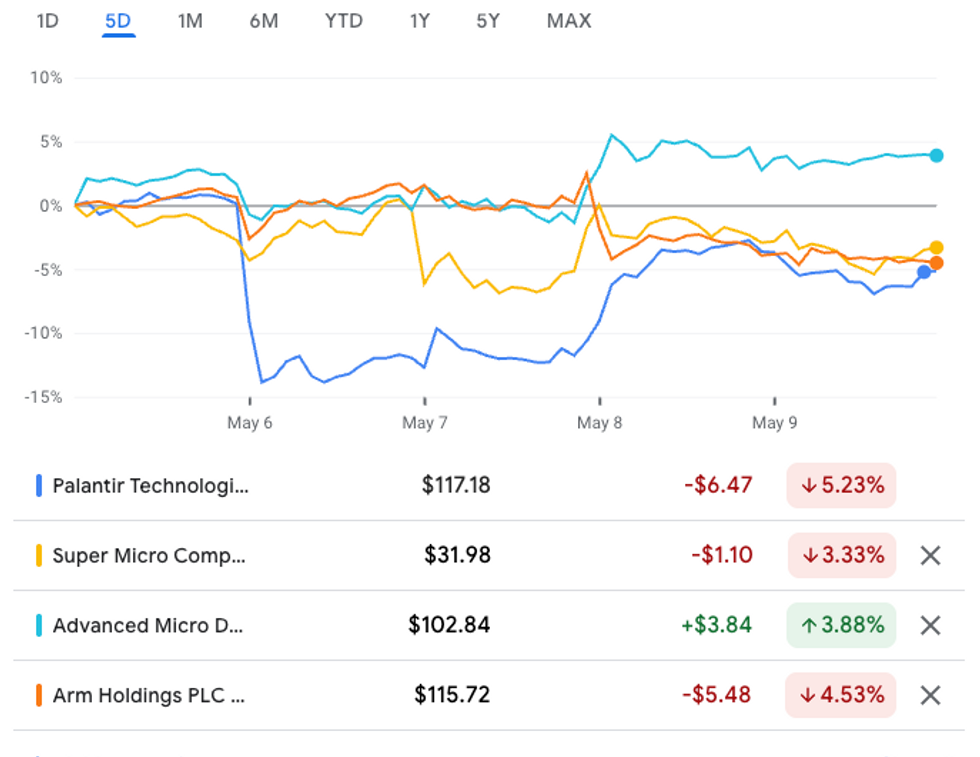Remove Super Micro Computer from comparison
The image size is (980, 757).
coord(930,555)
